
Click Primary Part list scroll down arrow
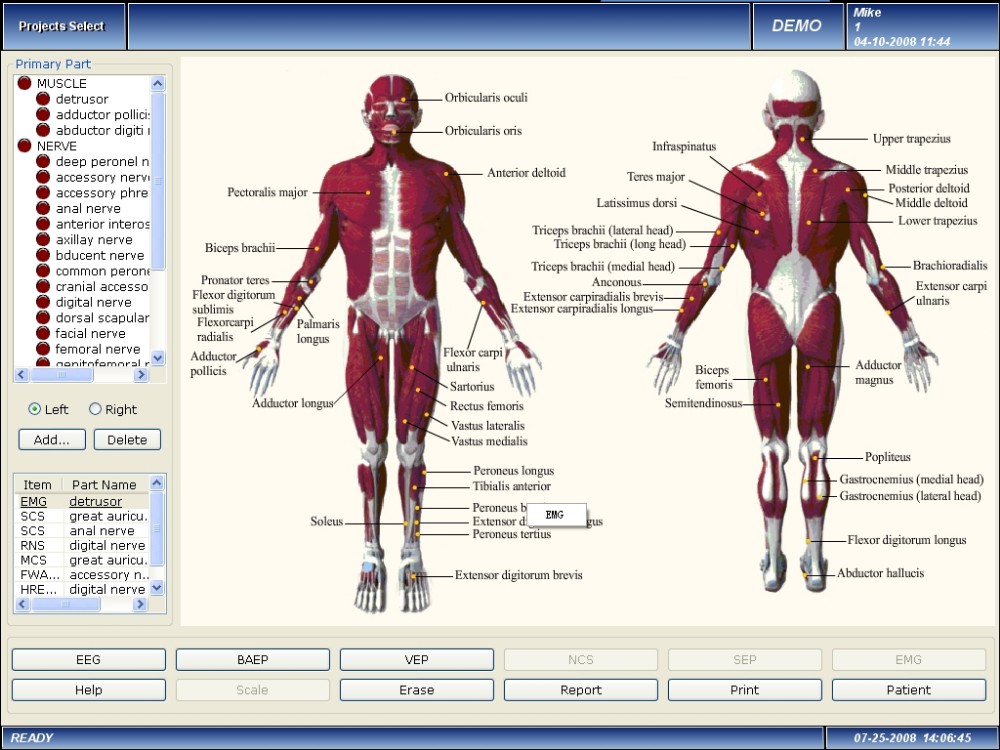click(158, 358)
